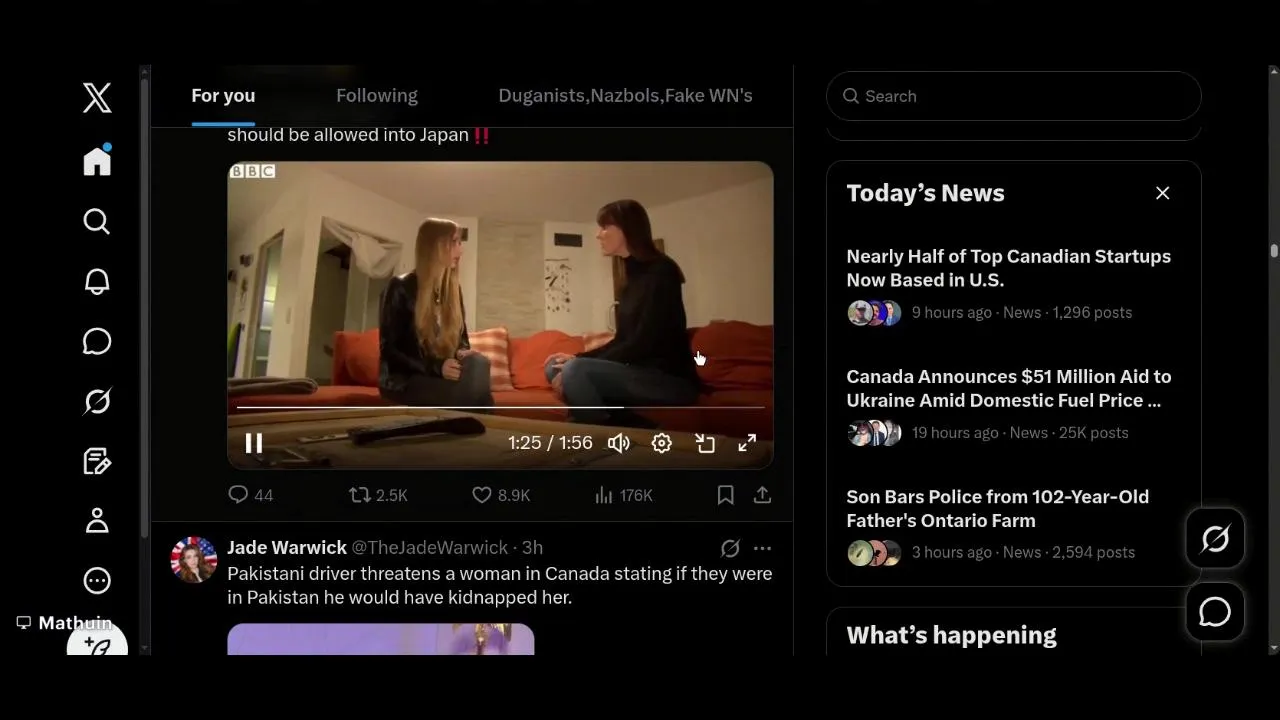Close the Today's News panel

(x=1162, y=193)
